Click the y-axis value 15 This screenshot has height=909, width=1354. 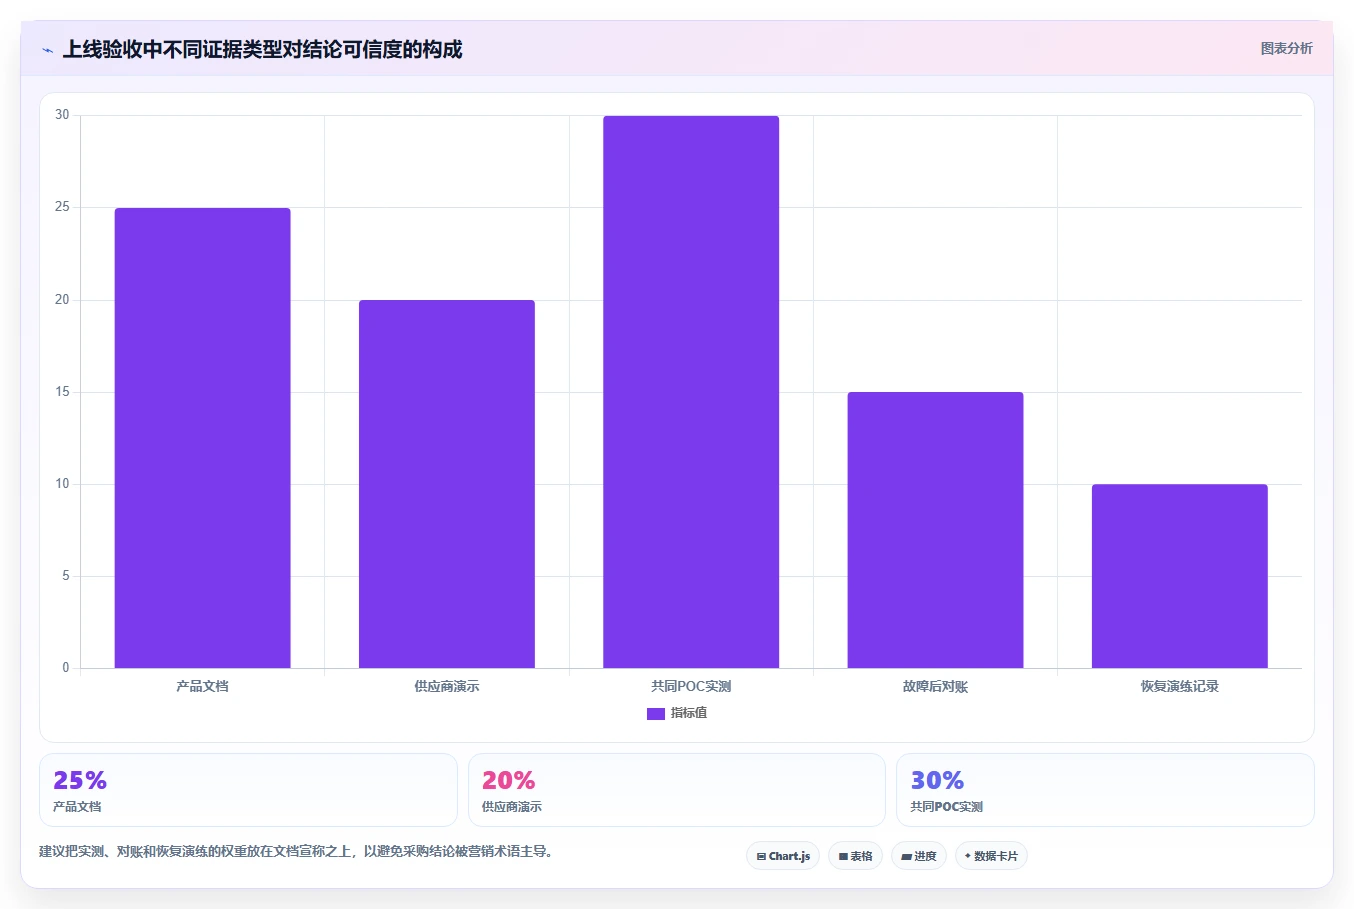(x=62, y=392)
